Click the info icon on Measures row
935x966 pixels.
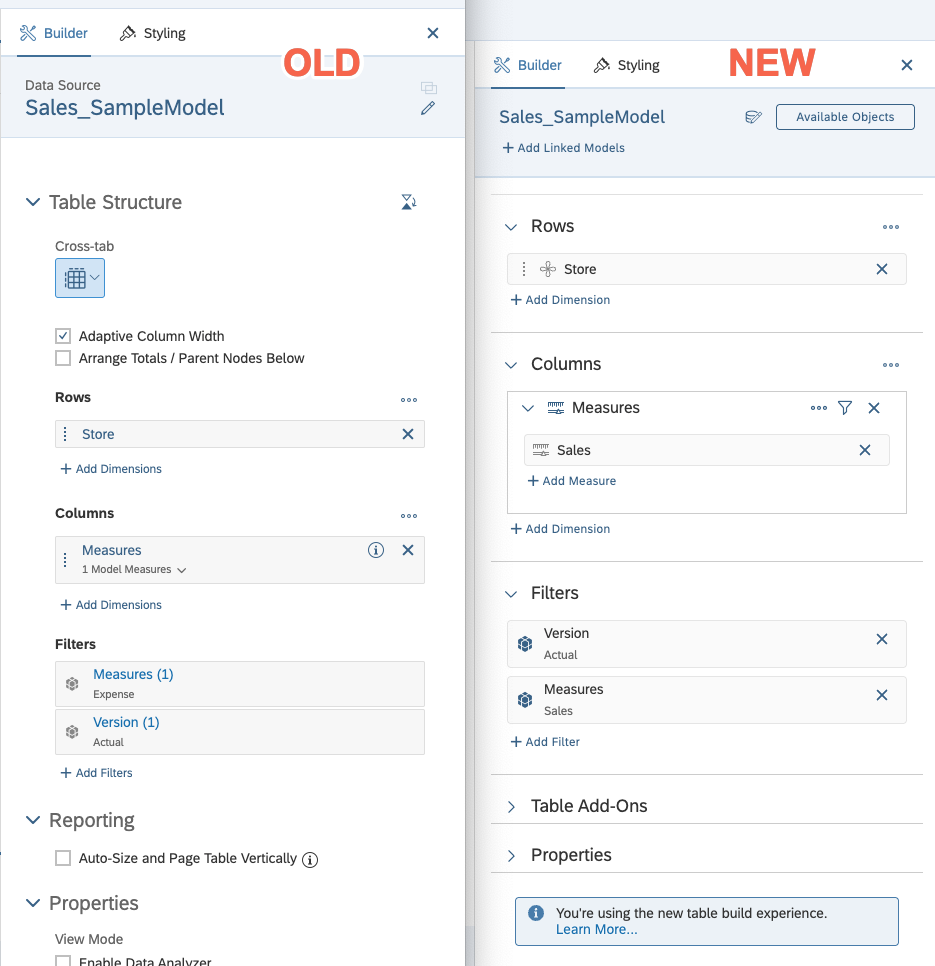(x=376, y=550)
